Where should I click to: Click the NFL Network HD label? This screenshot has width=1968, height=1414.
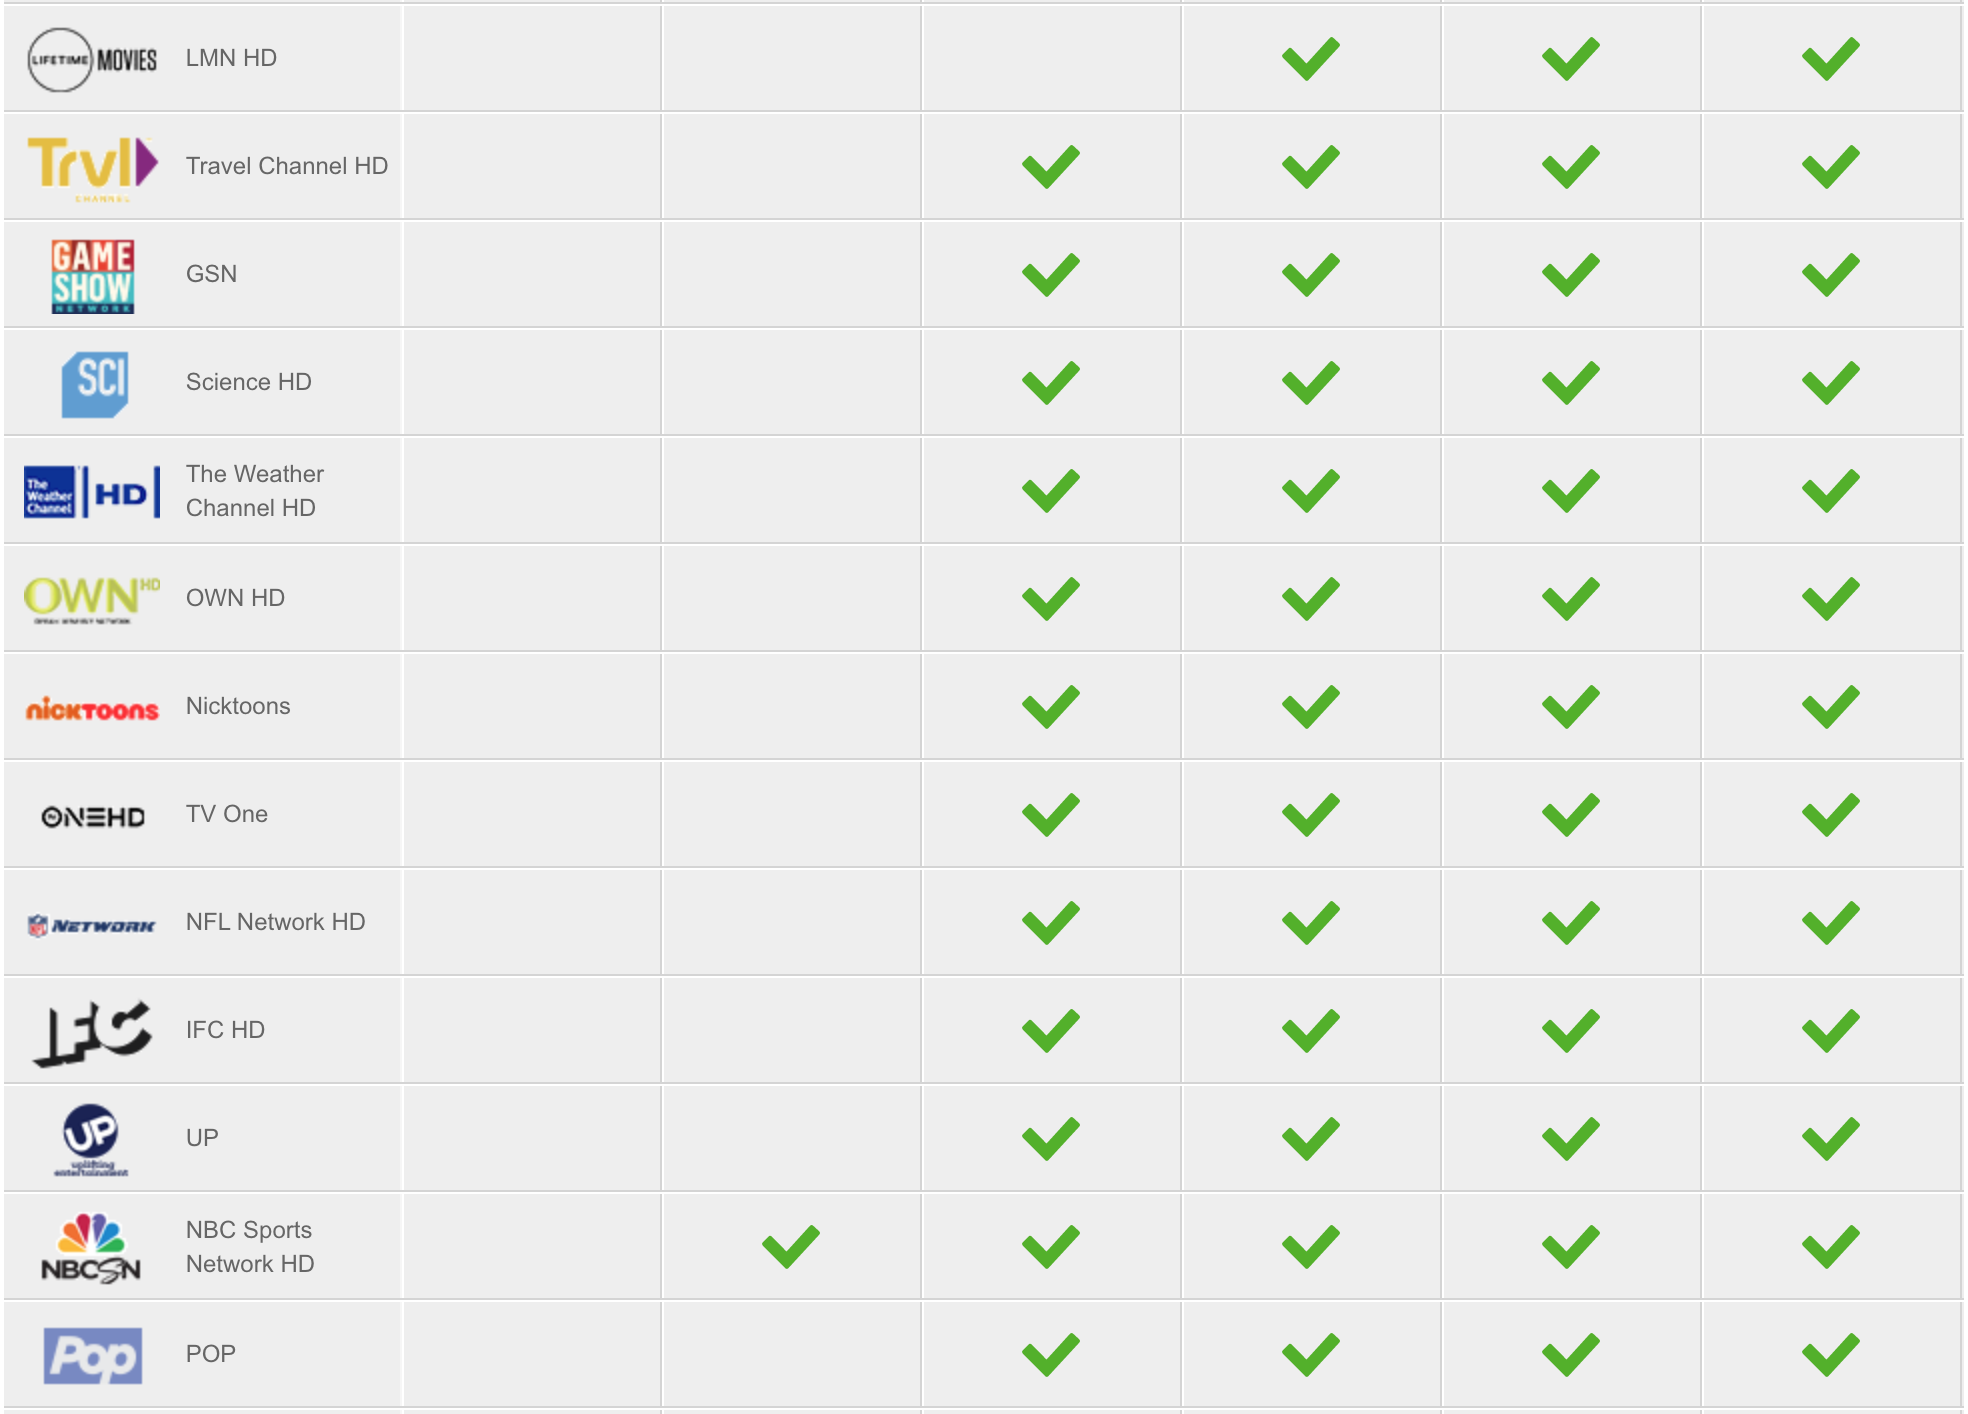click(x=276, y=922)
